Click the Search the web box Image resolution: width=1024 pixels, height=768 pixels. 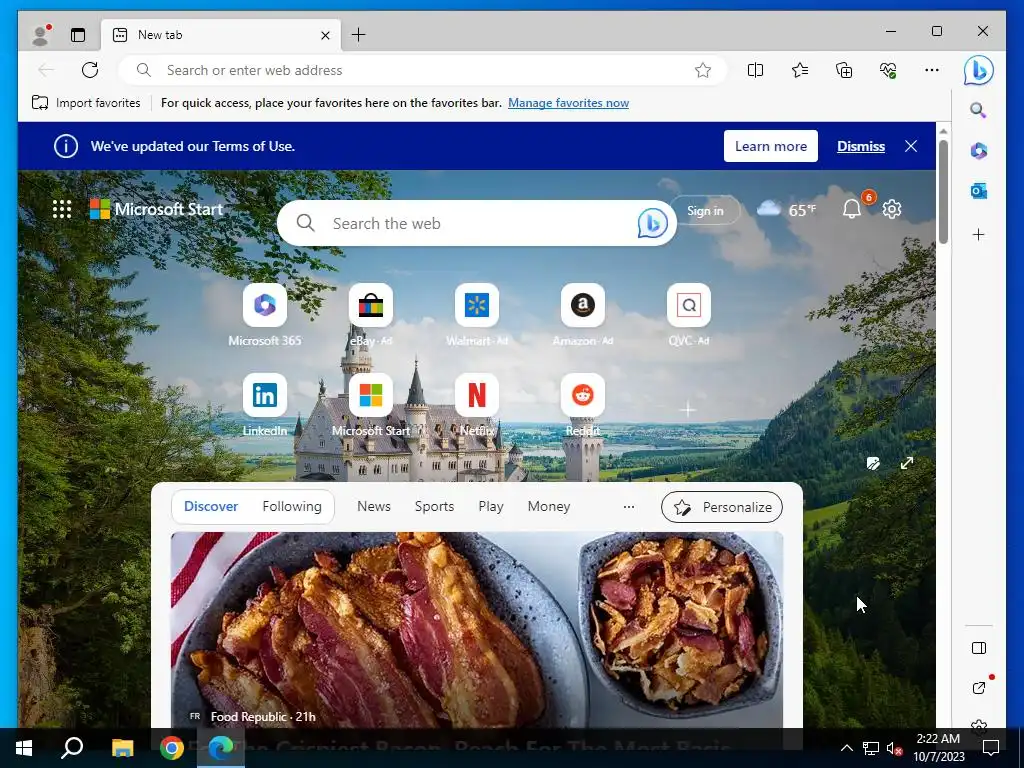coord(477,223)
